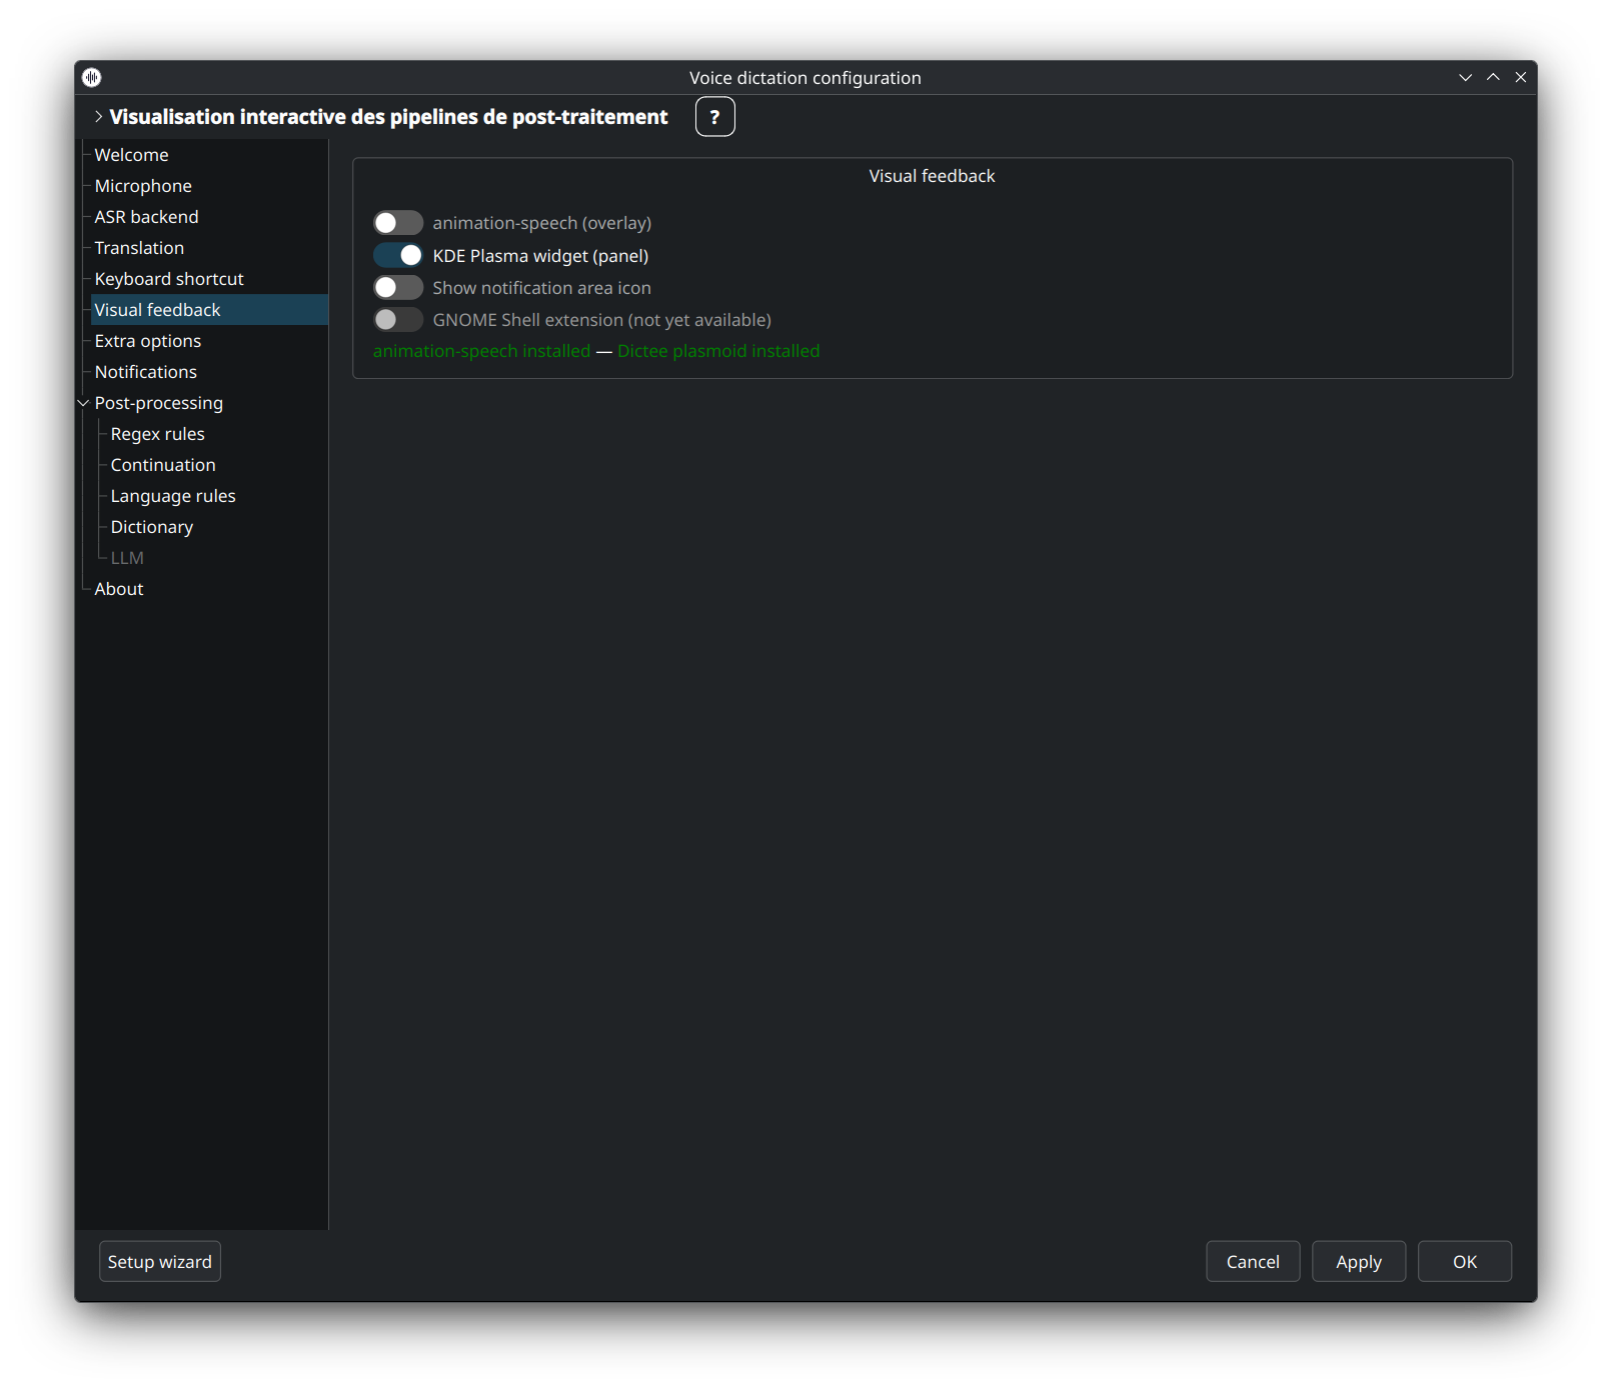This screenshot has width=1611, height=1391.
Task: Minimize the Voice dictation configuration window
Action: (1466, 77)
